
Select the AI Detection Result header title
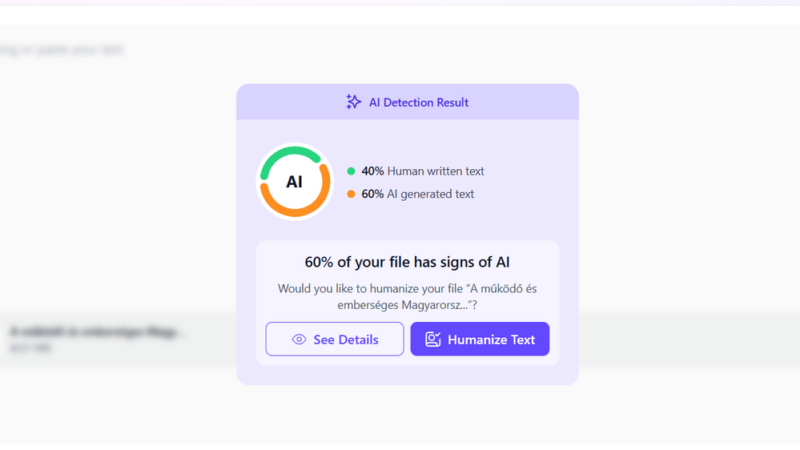tap(418, 102)
